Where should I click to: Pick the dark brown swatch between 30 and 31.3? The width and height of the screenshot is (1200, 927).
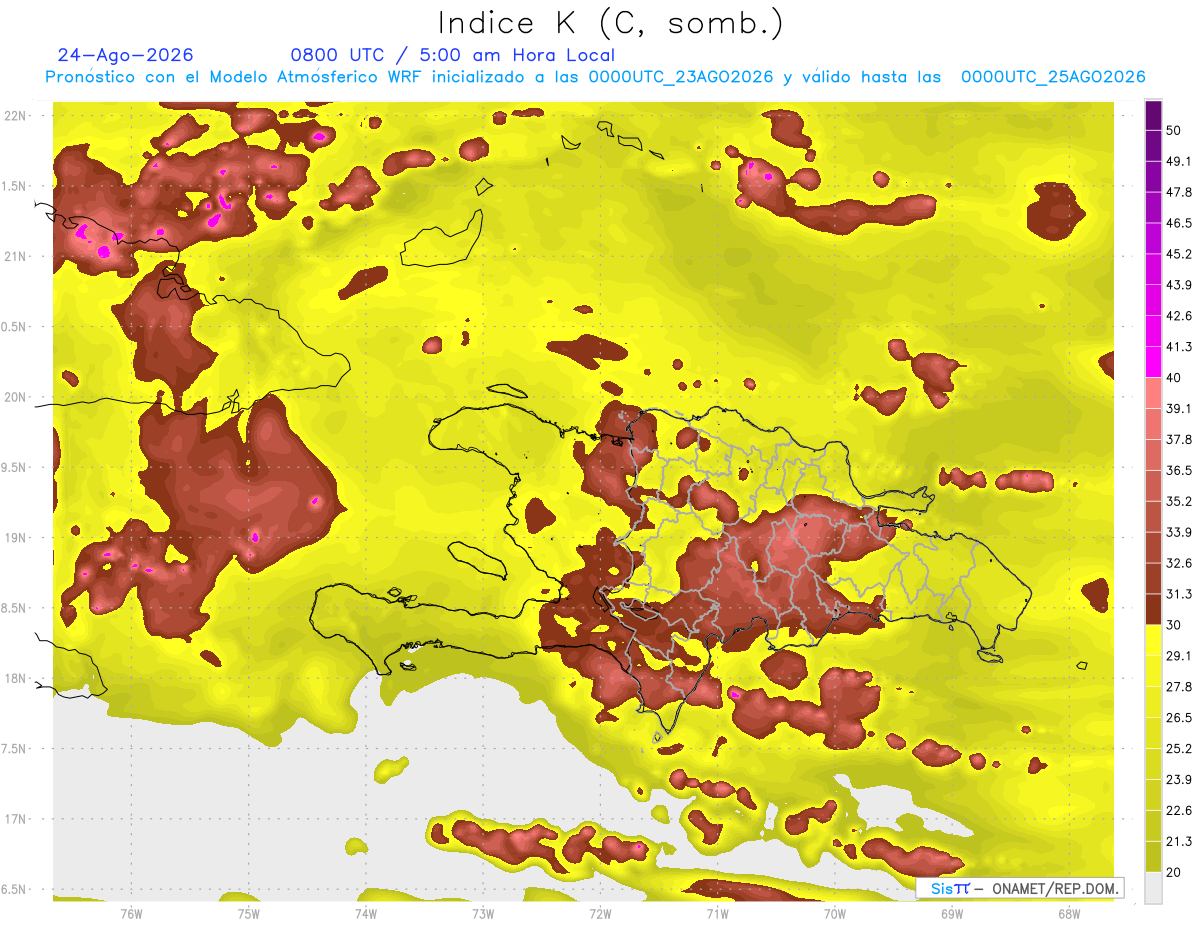point(1153,609)
